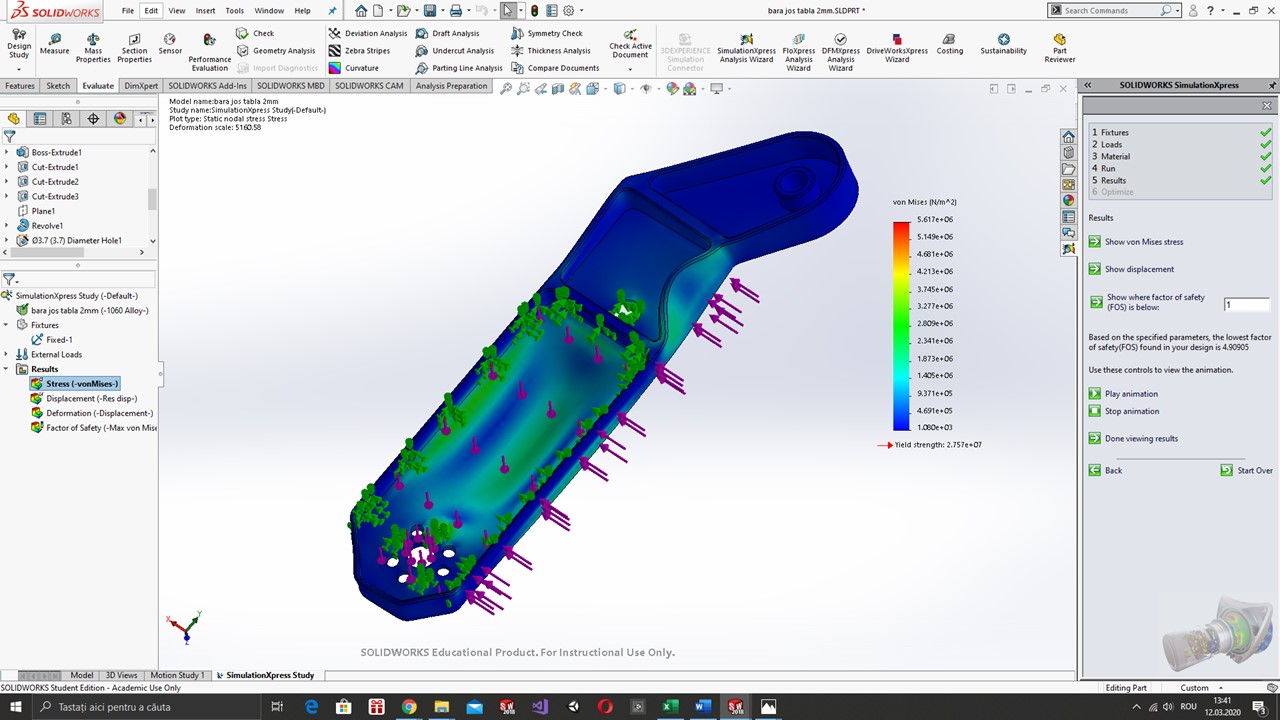The width and height of the screenshot is (1280, 720).
Task: Open the Costing tool
Action: 950,44
